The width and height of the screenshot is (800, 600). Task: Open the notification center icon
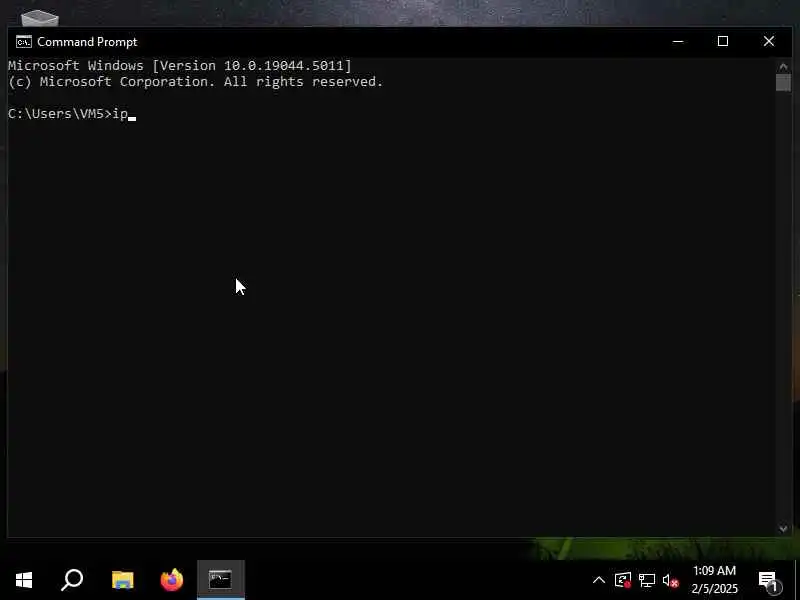[x=768, y=581]
